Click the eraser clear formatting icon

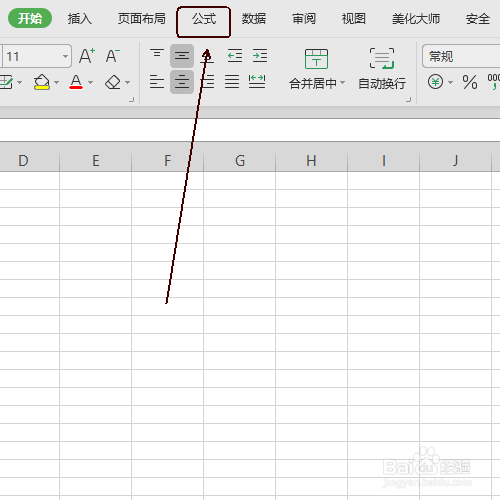point(113,82)
